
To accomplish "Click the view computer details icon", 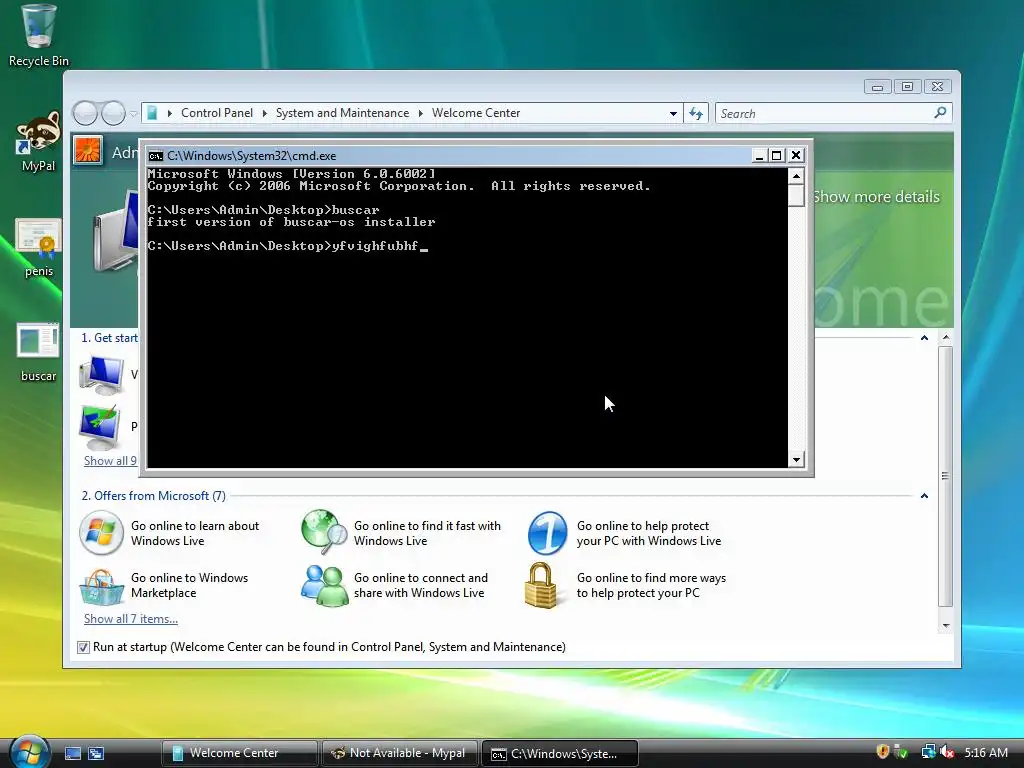I will (101, 374).
